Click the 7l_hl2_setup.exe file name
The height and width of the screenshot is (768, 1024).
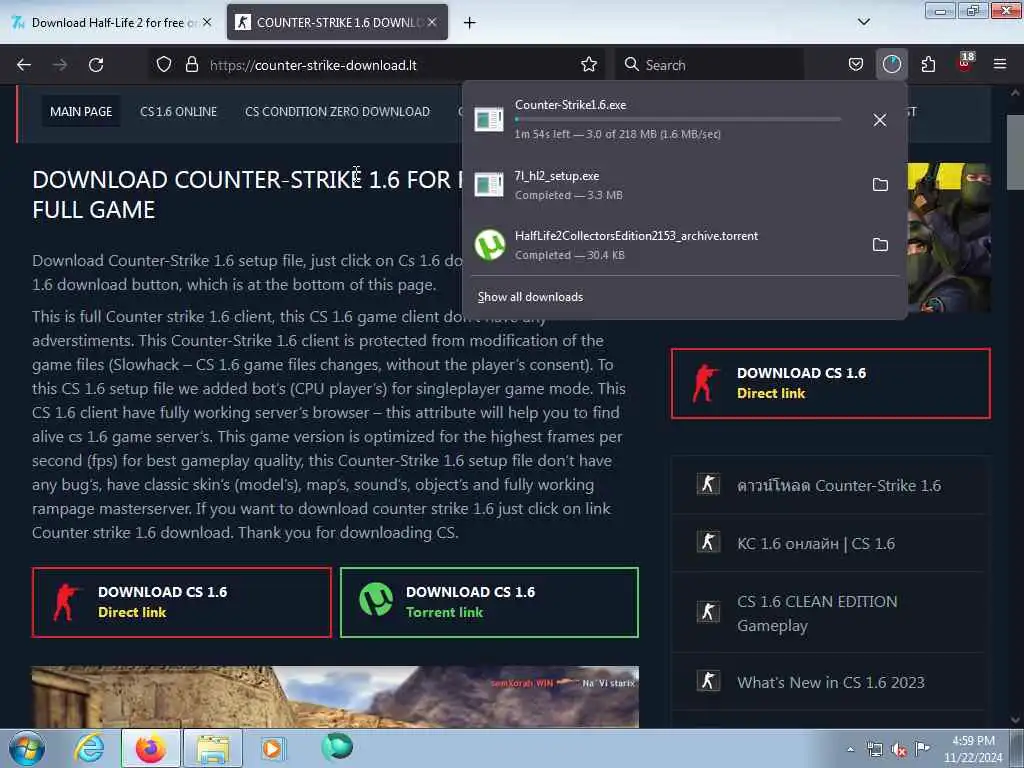click(x=556, y=176)
